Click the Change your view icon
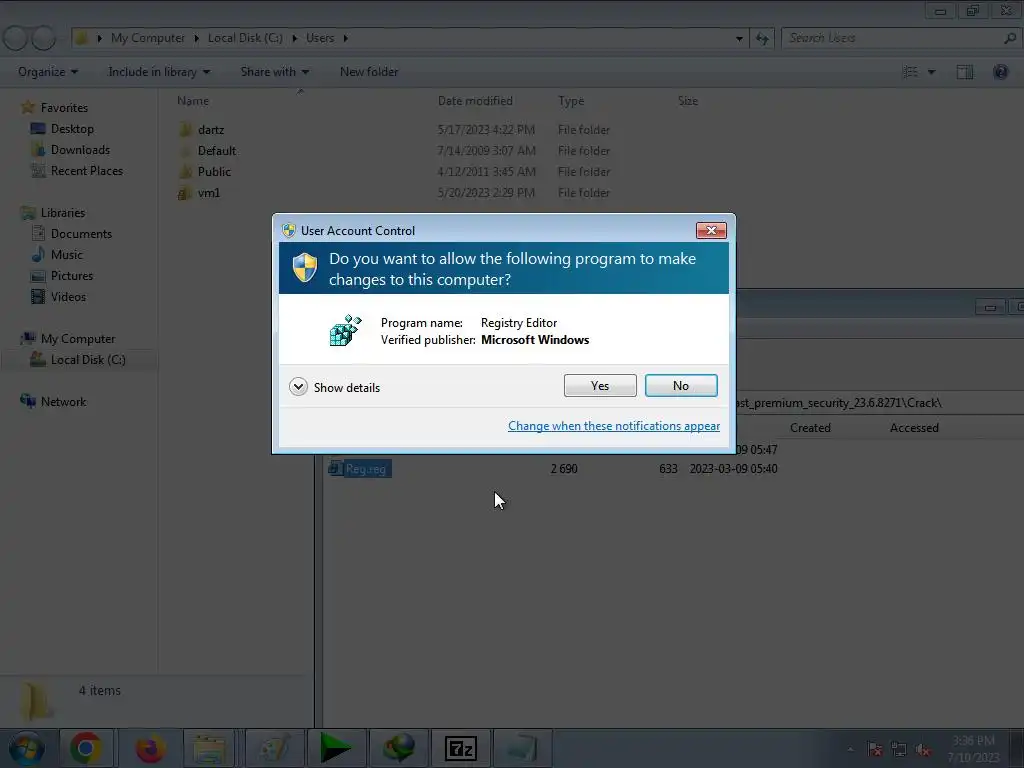 click(910, 72)
